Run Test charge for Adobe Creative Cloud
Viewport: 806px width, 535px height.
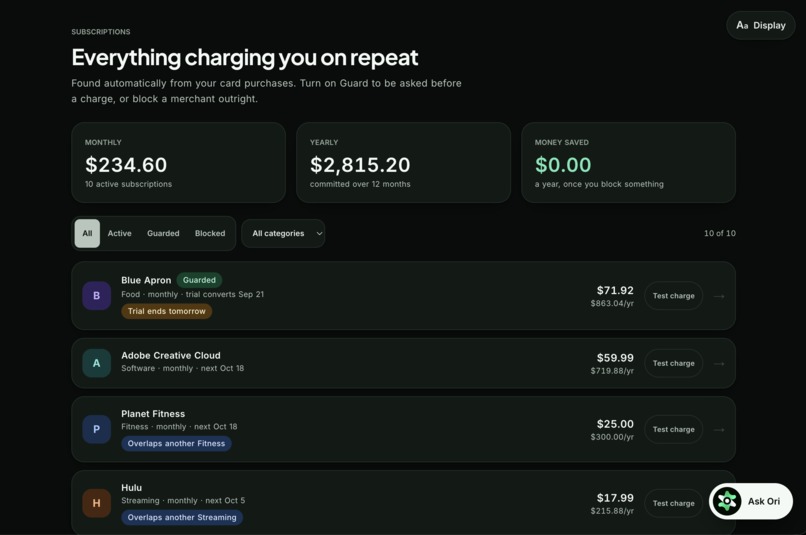pos(673,363)
